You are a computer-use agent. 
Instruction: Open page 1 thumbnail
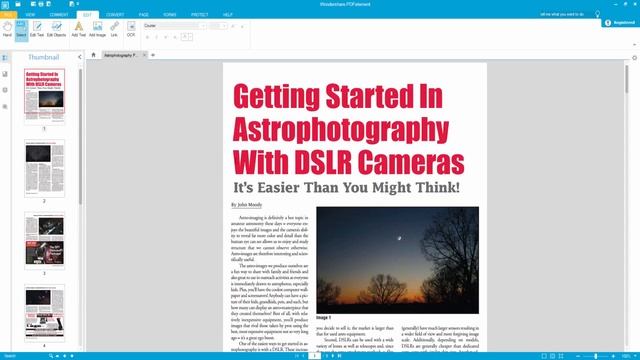pyautogui.click(x=44, y=96)
